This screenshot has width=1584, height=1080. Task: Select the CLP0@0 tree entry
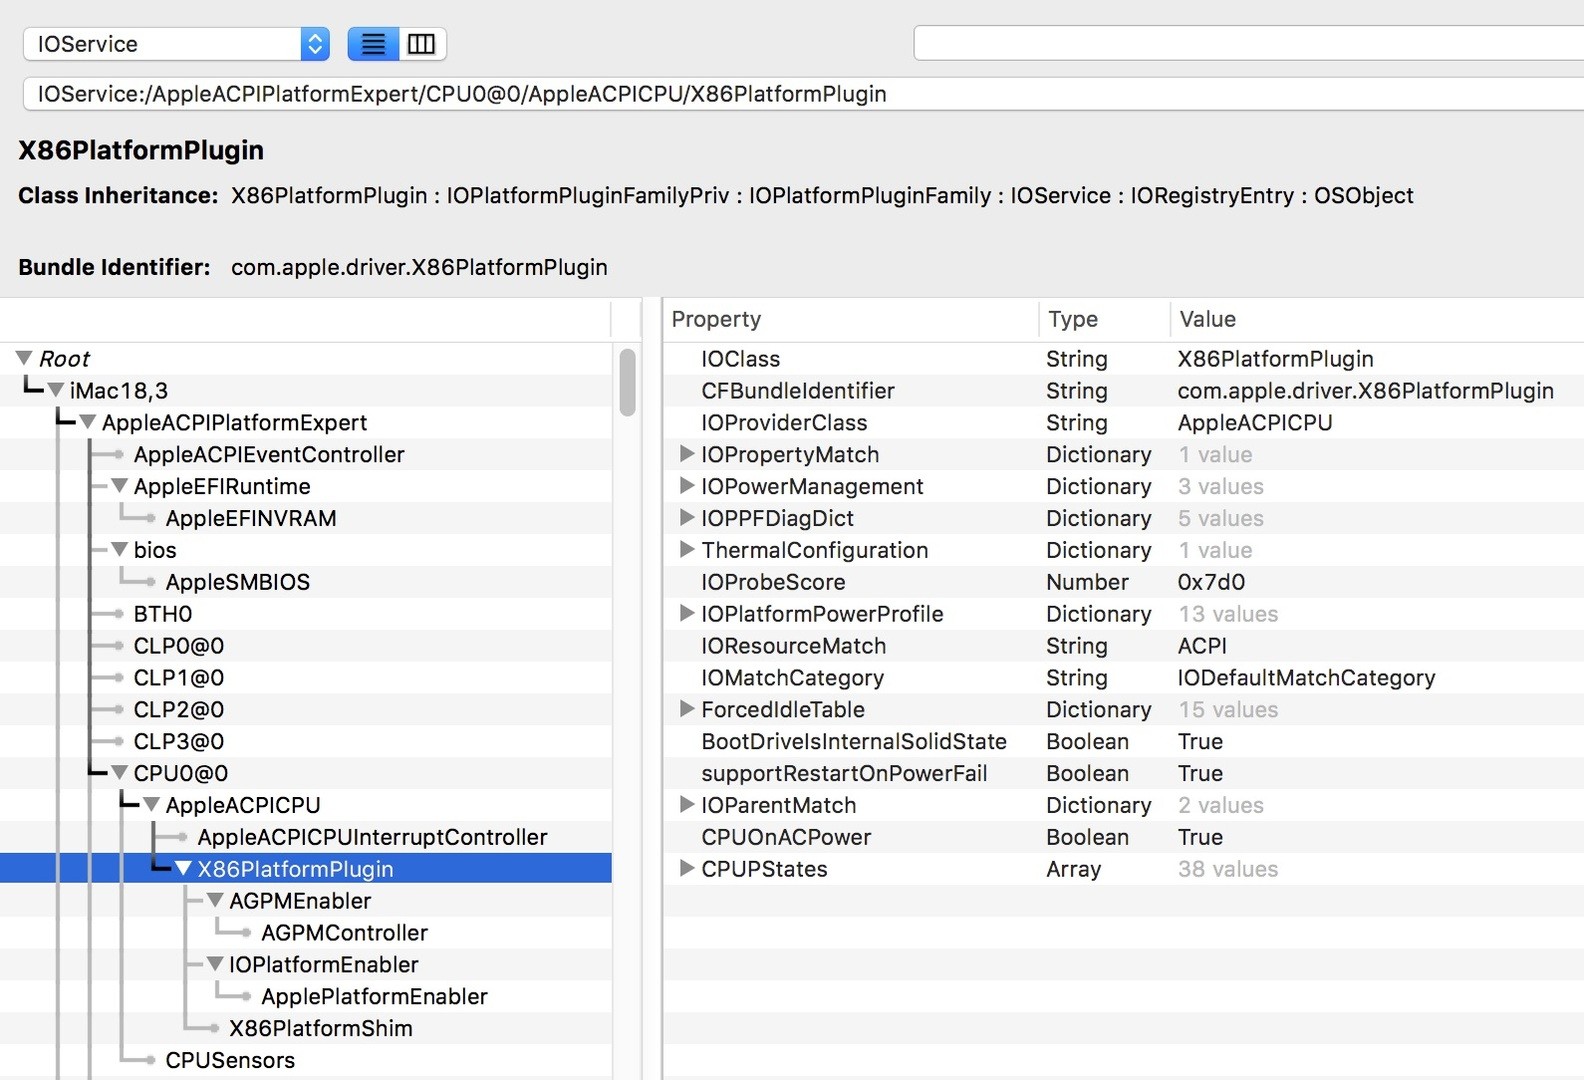pyautogui.click(x=179, y=646)
